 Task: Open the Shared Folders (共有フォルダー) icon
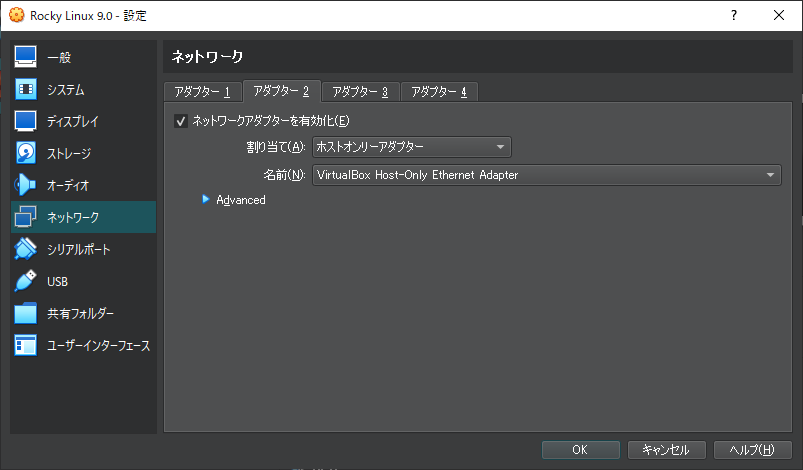(25, 313)
